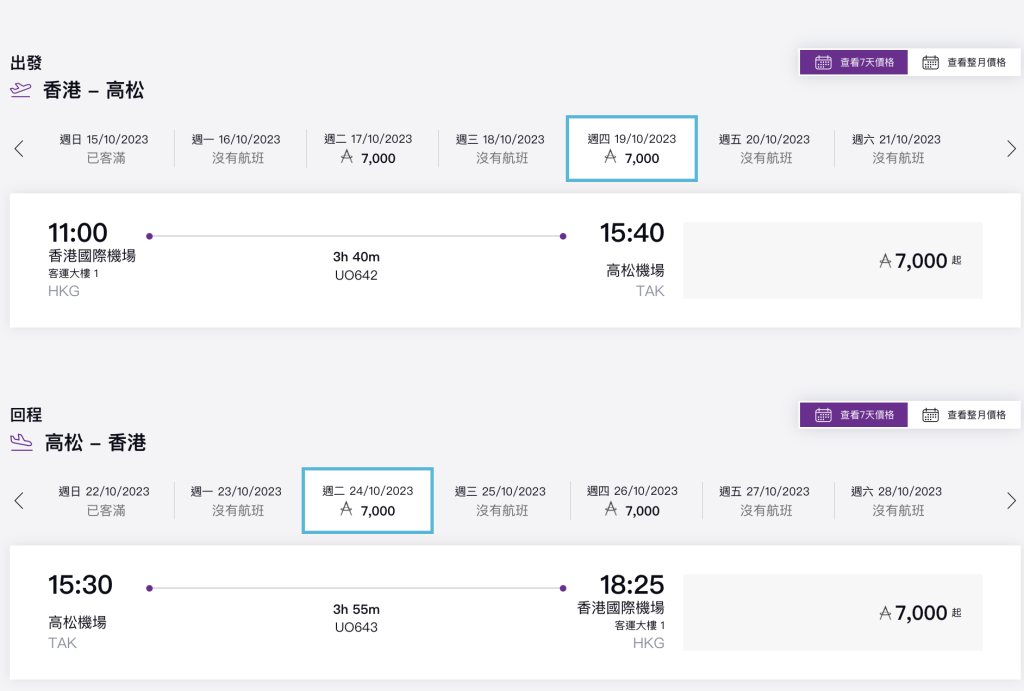Go to next week of departure dates

tap(1011, 149)
